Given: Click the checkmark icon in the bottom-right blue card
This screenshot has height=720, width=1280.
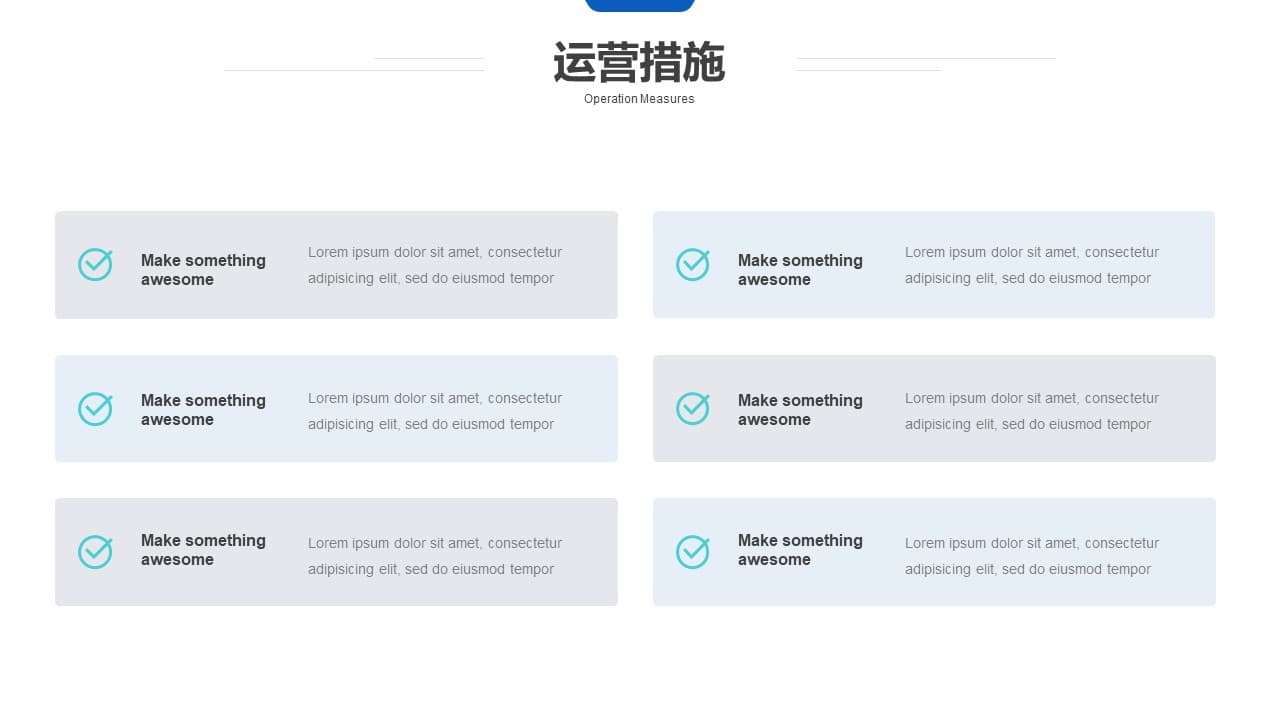Looking at the screenshot, I should (x=693, y=552).
